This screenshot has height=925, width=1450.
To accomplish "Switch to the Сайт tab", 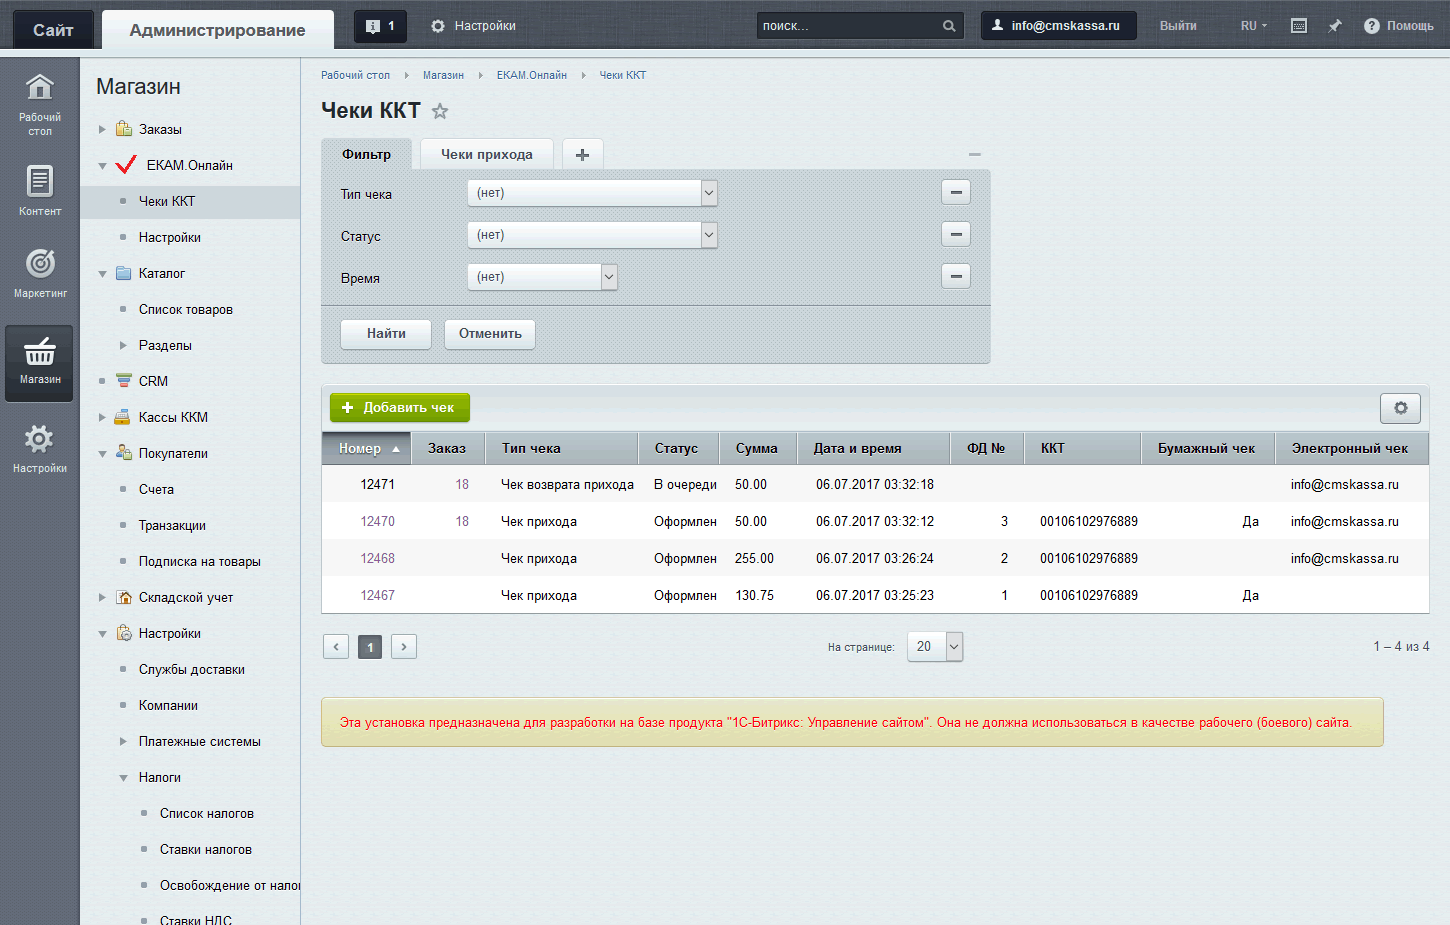I will pyautogui.click(x=53, y=30).
